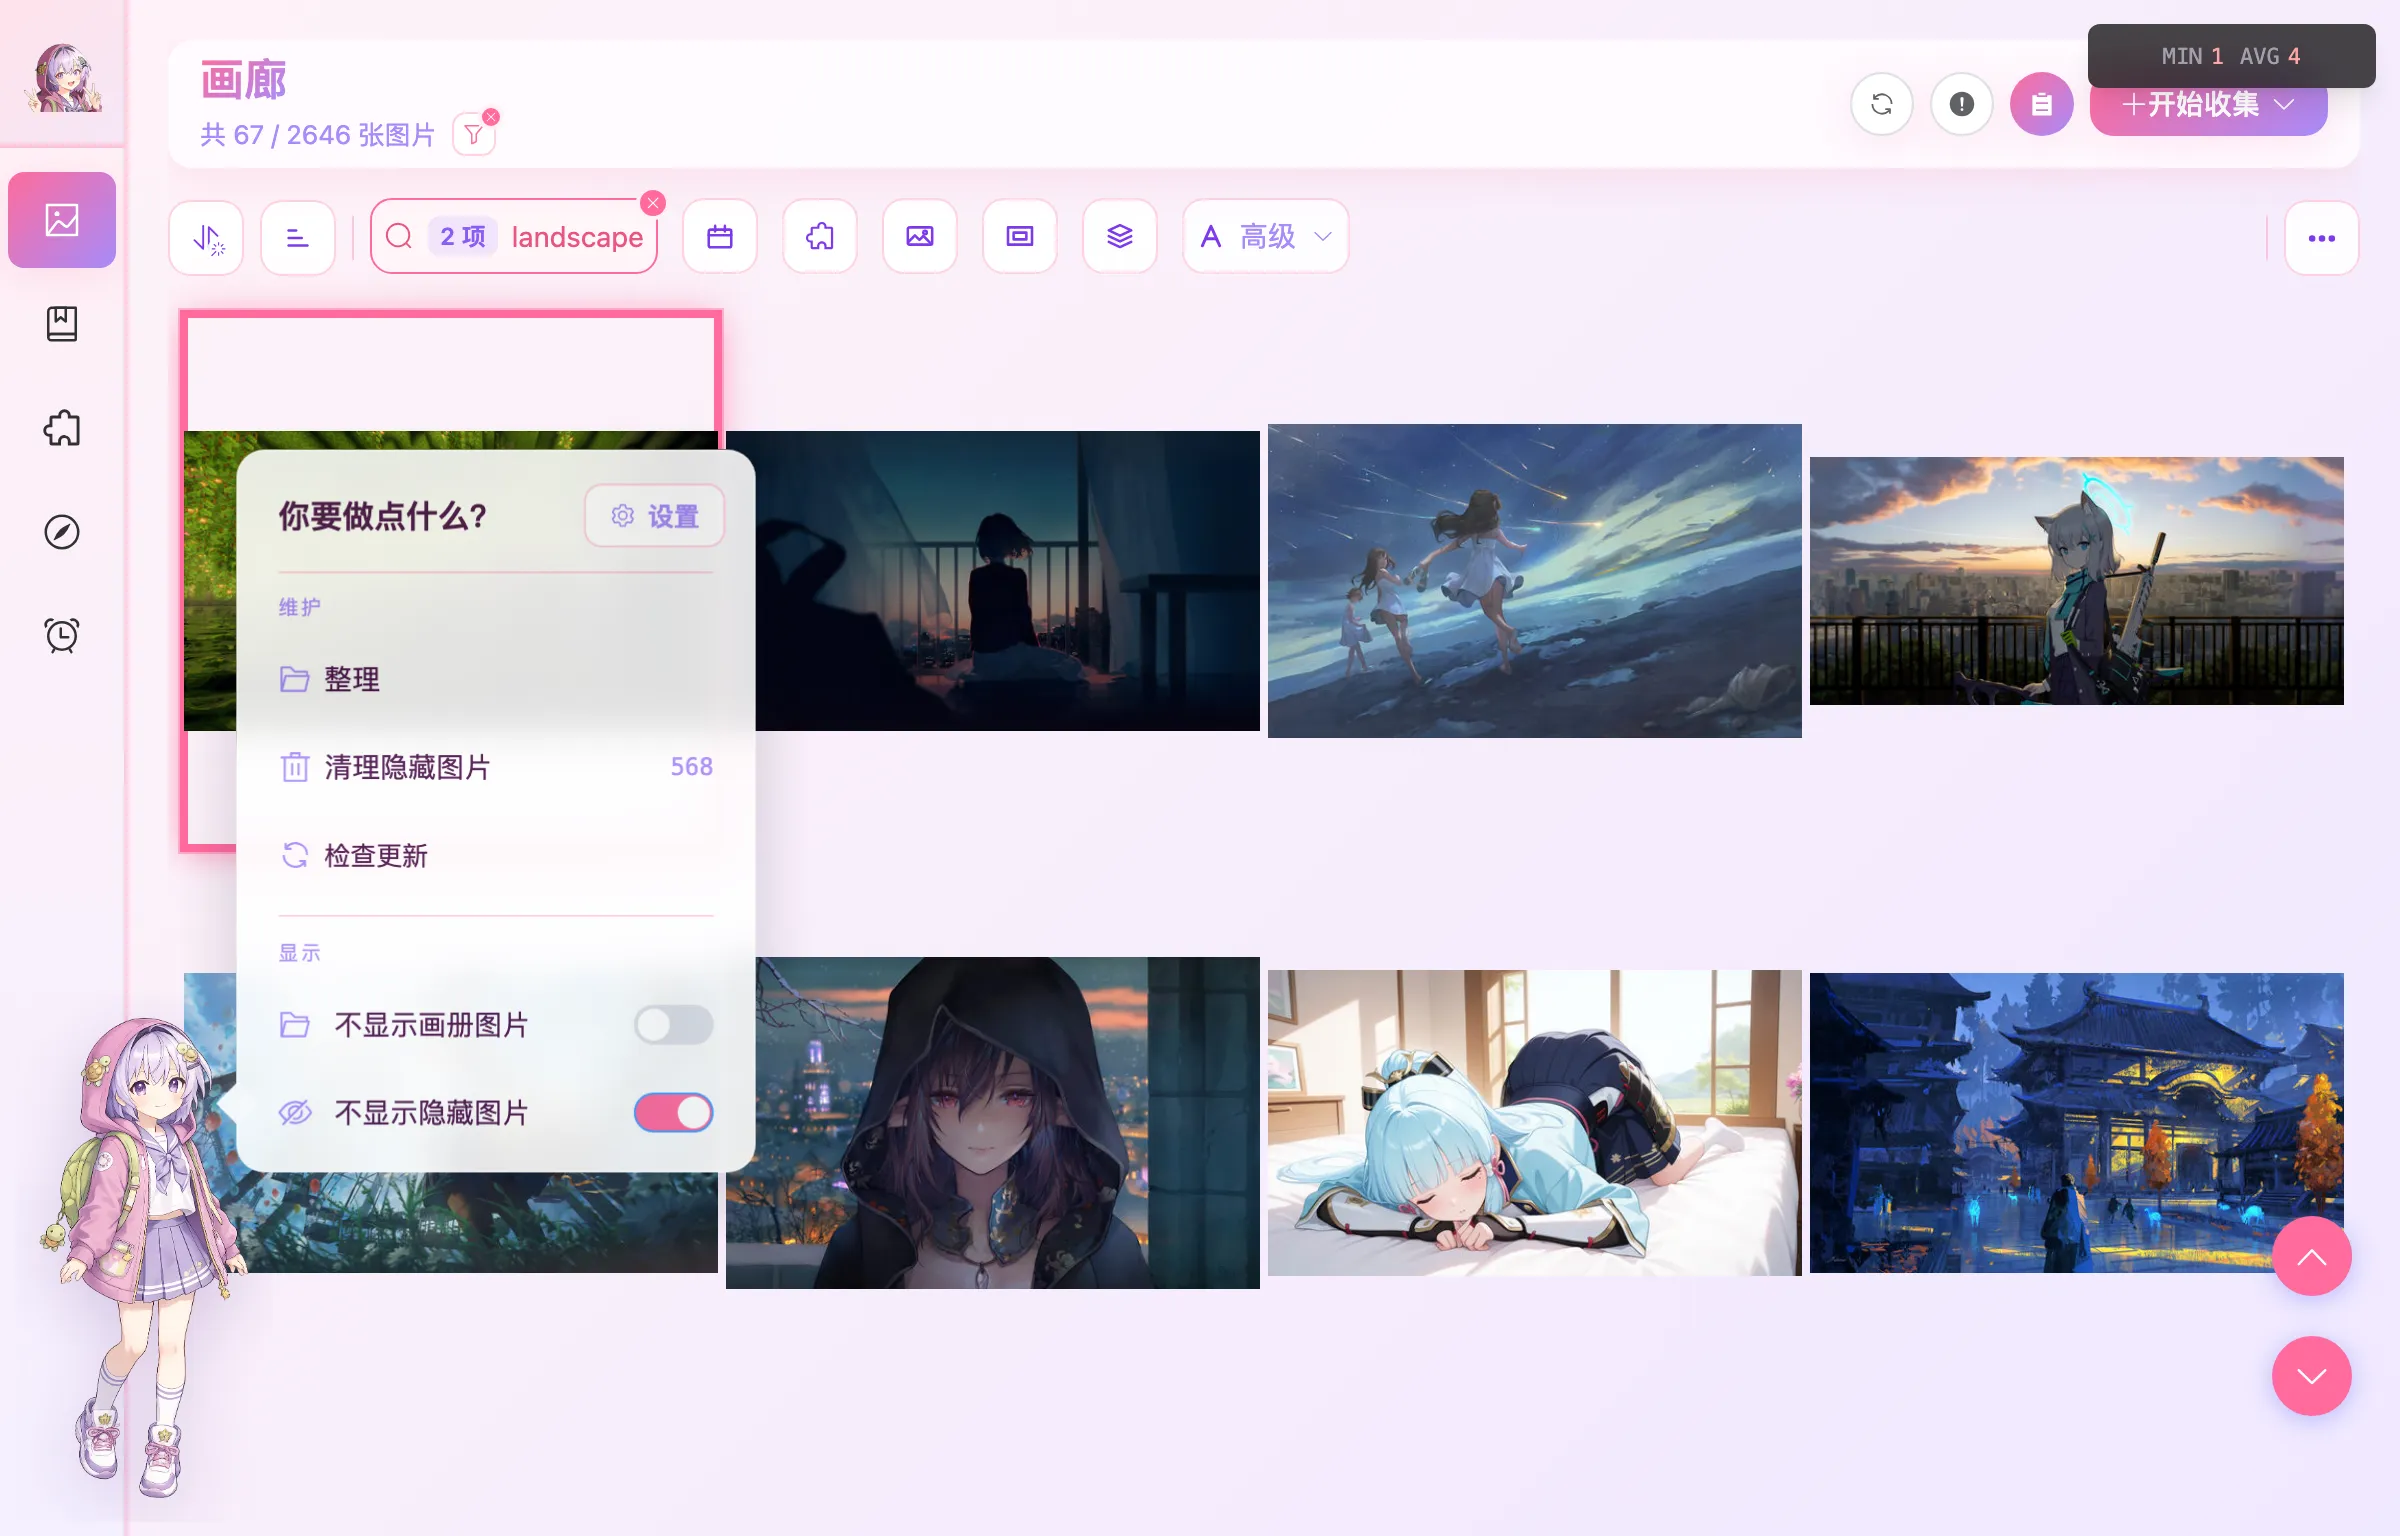2400x1536 pixels.
Task: Open the calendar date filter icon
Action: [720, 237]
